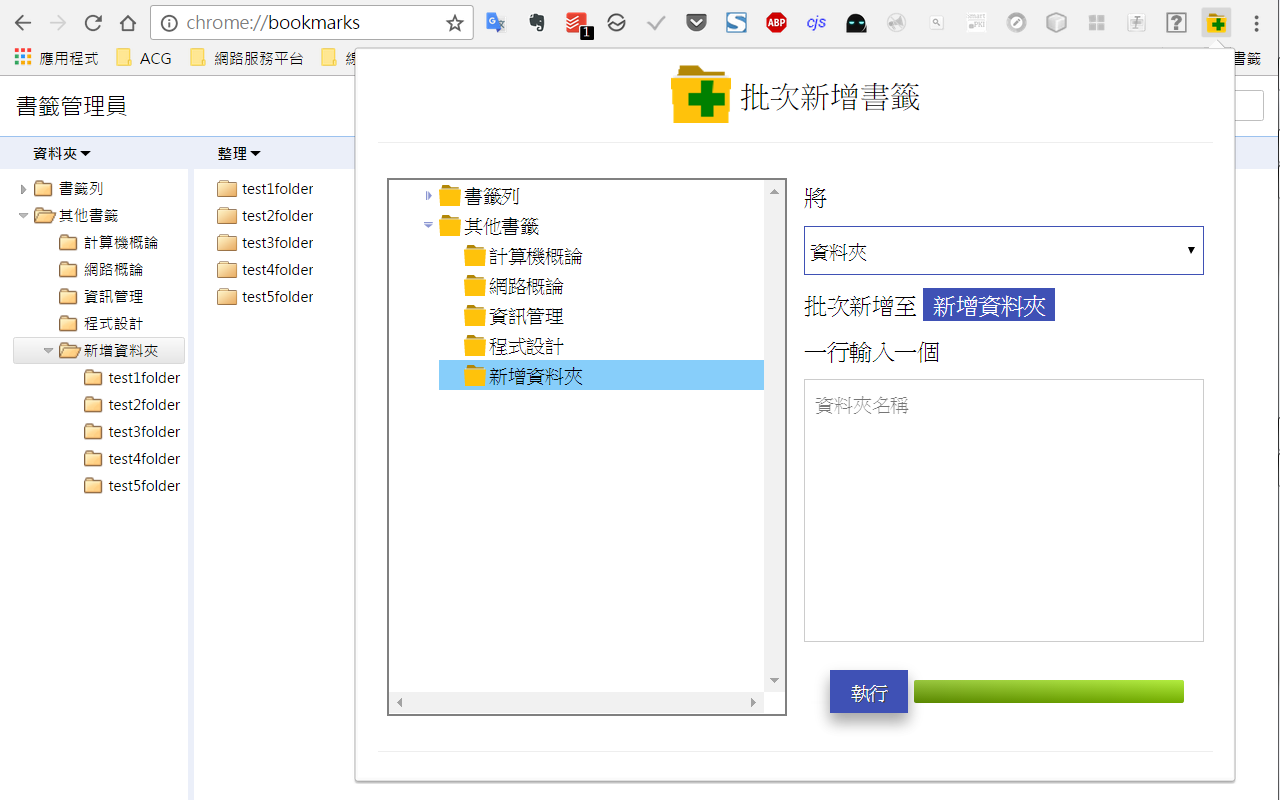Open the black ghost-face extension icon

pyautogui.click(x=856, y=22)
